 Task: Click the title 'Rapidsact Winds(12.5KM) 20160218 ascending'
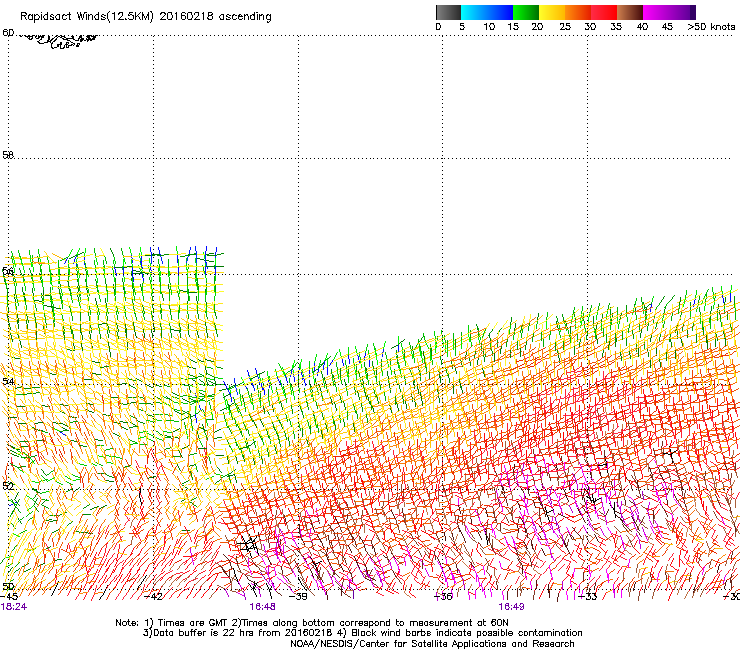(x=146, y=17)
